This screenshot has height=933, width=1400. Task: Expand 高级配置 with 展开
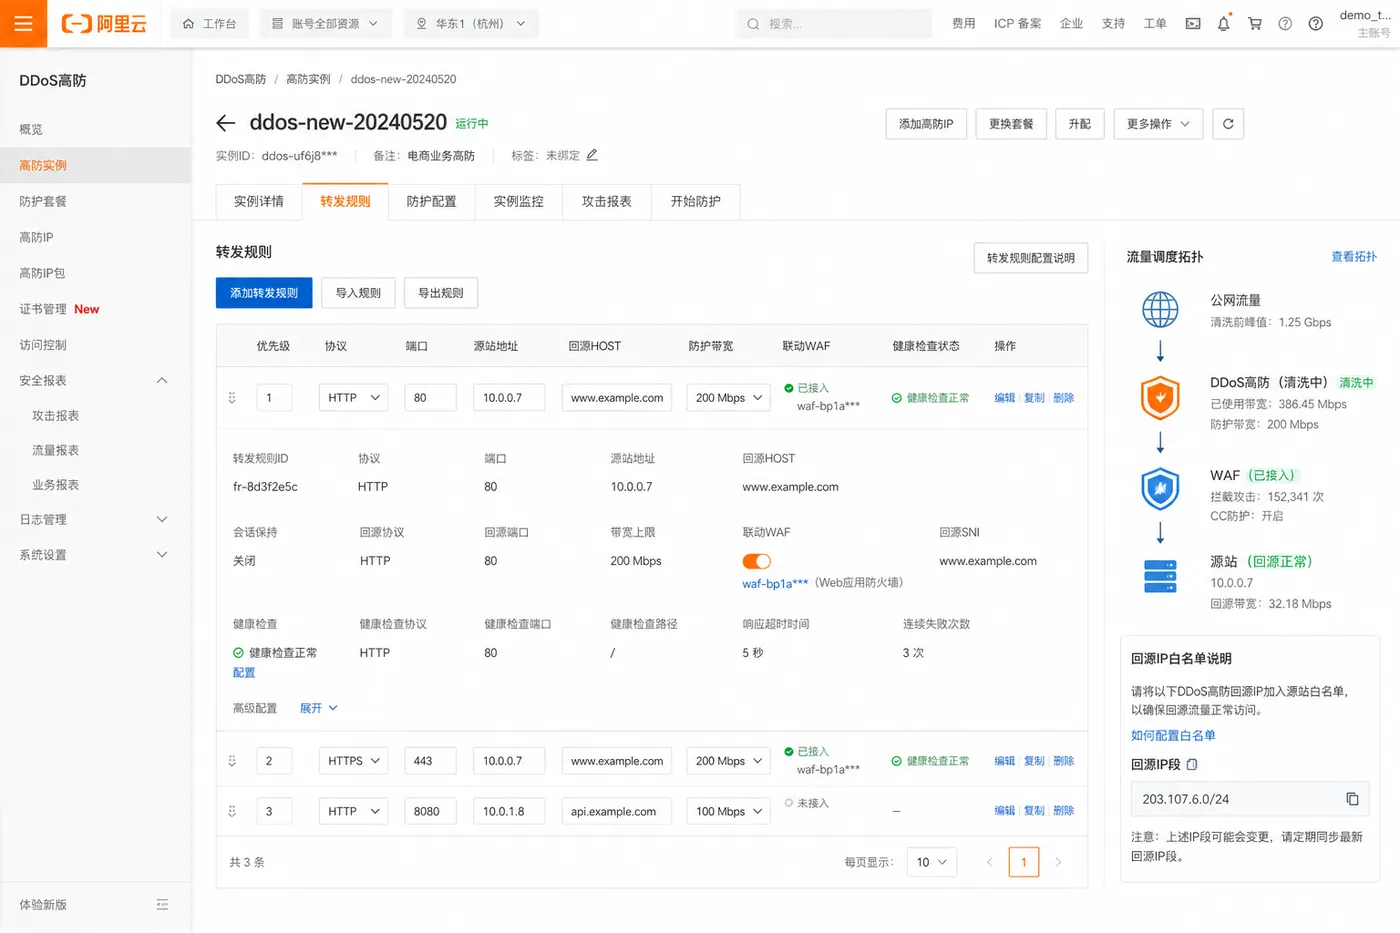[319, 708]
